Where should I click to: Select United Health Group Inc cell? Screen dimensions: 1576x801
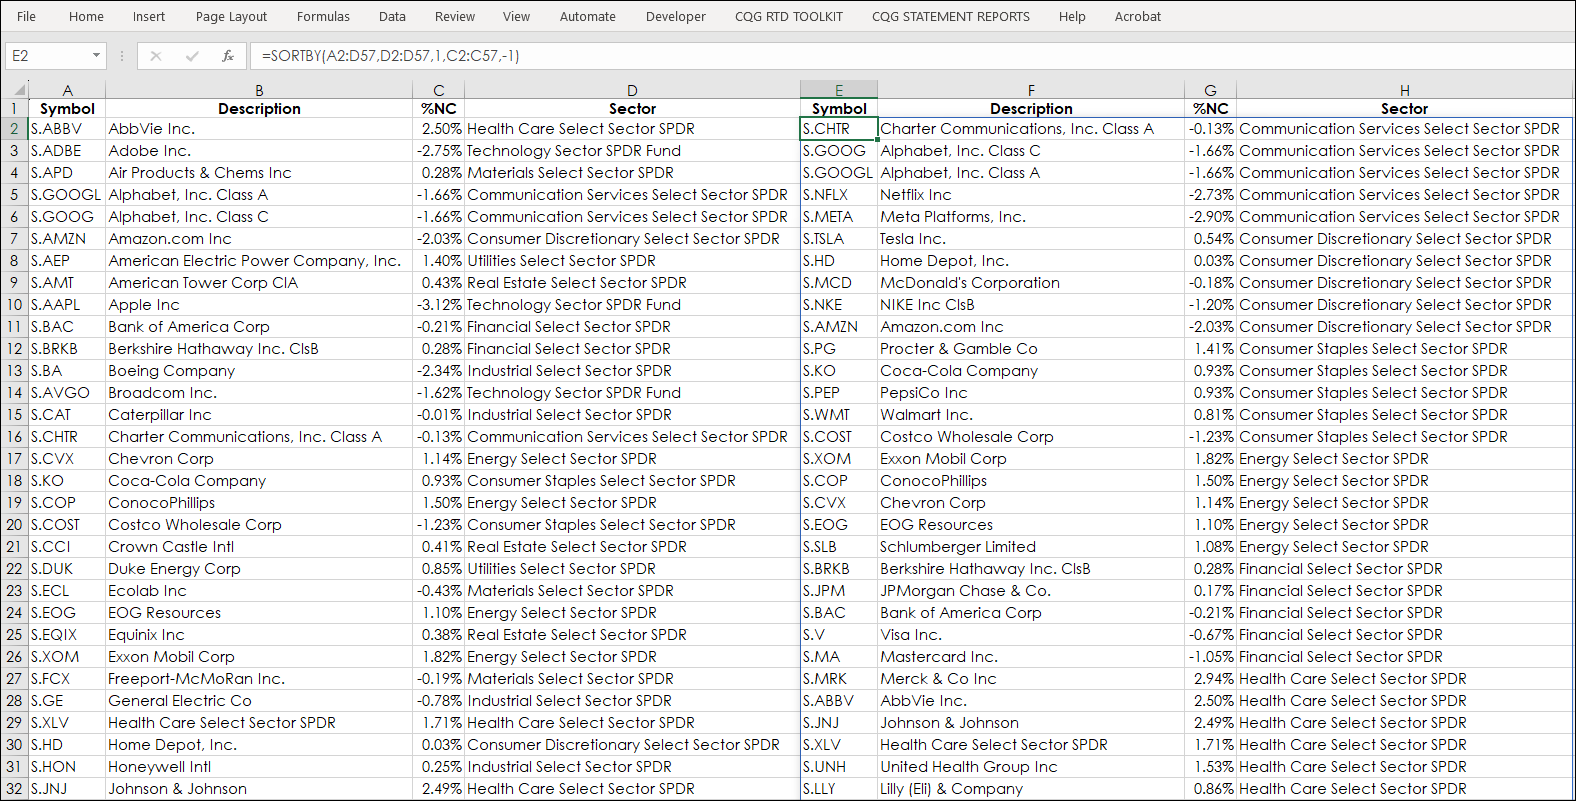pyautogui.click(x=1031, y=767)
